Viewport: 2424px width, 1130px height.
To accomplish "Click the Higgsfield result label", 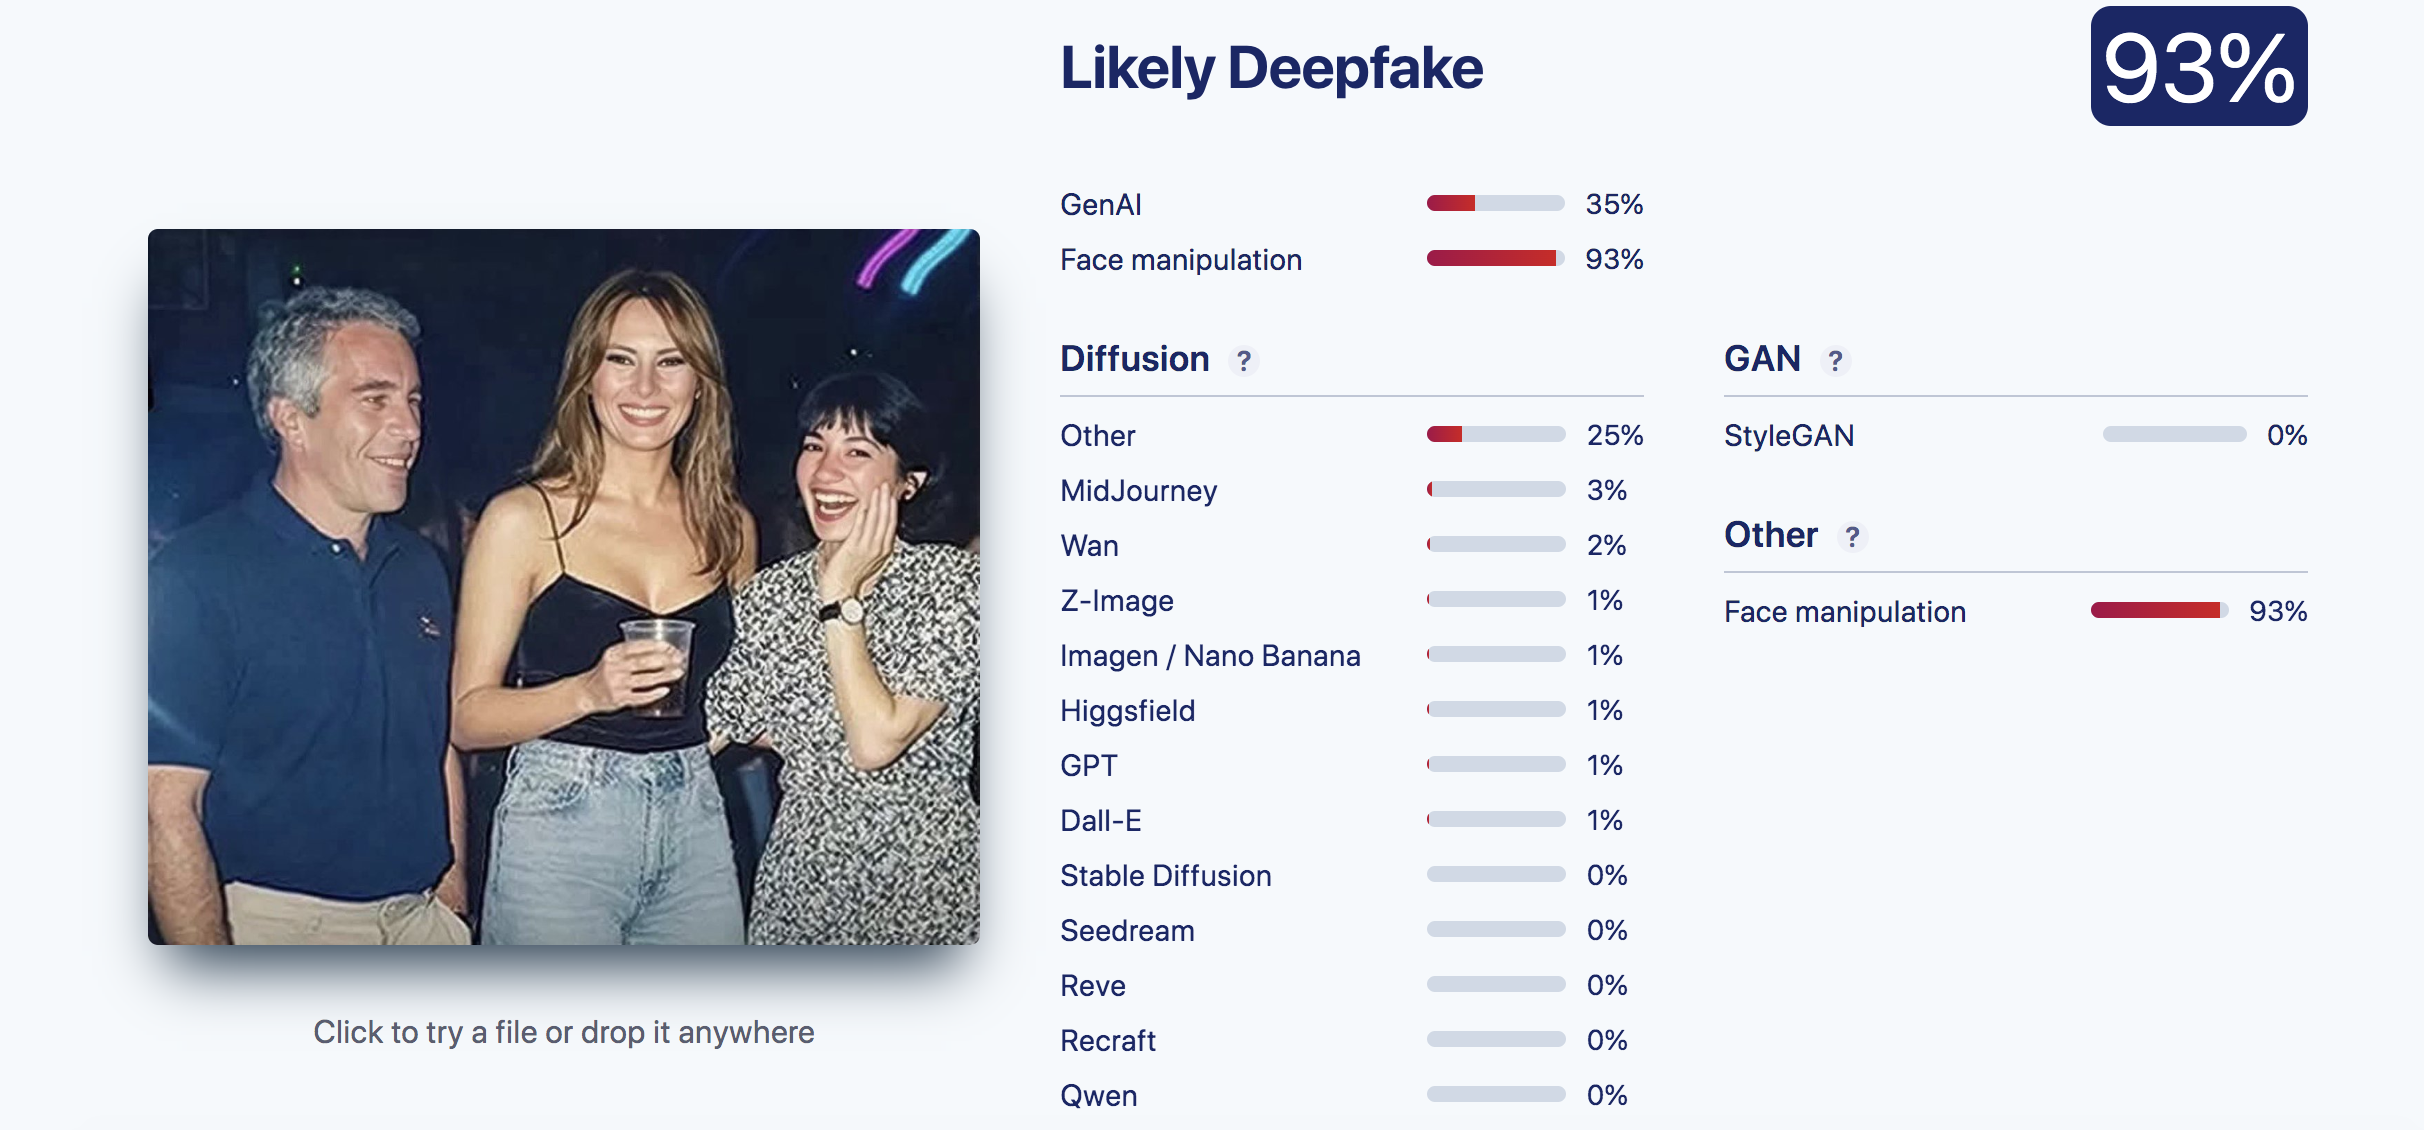I will tap(1127, 711).
